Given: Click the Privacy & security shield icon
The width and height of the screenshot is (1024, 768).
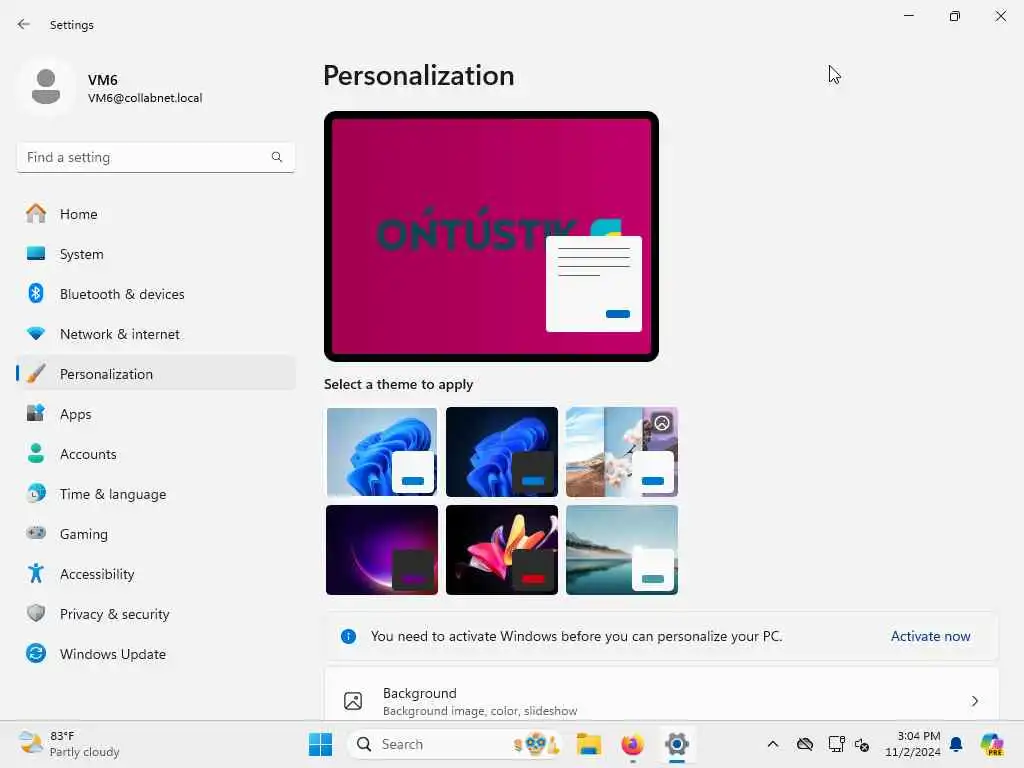Looking at the screenshot, I should tap(36, 613).
